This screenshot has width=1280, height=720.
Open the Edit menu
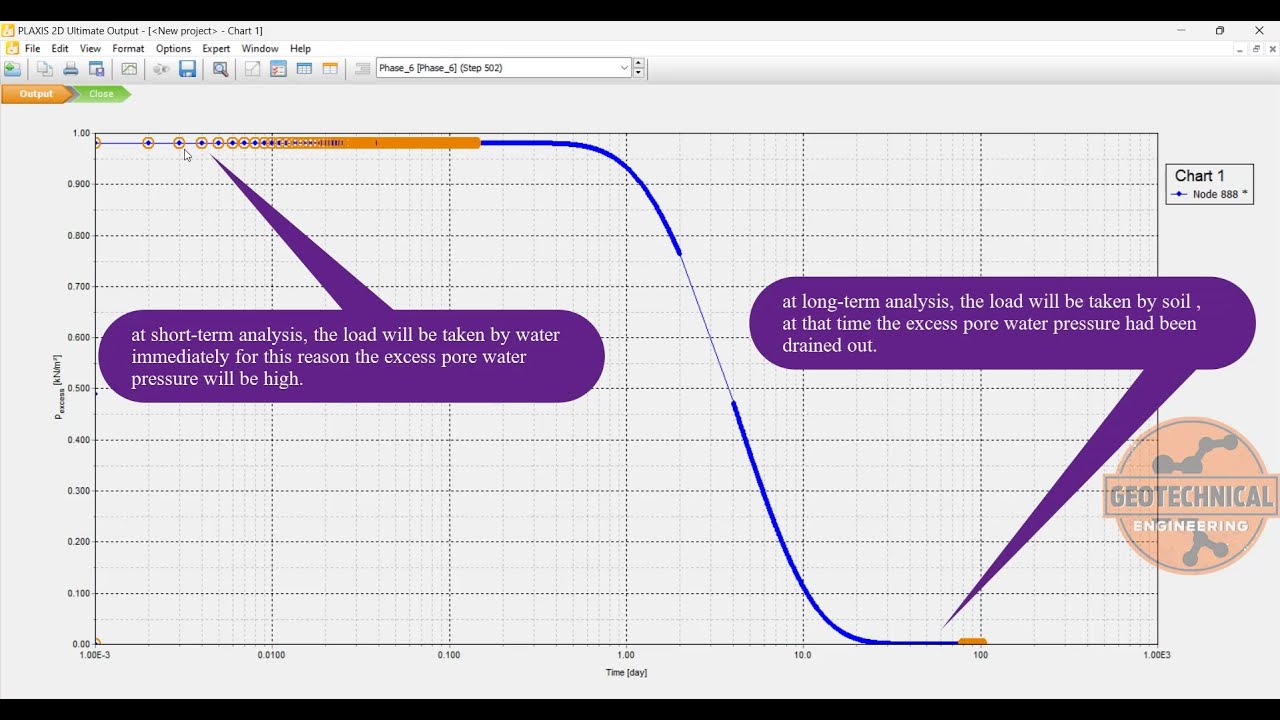60,48
